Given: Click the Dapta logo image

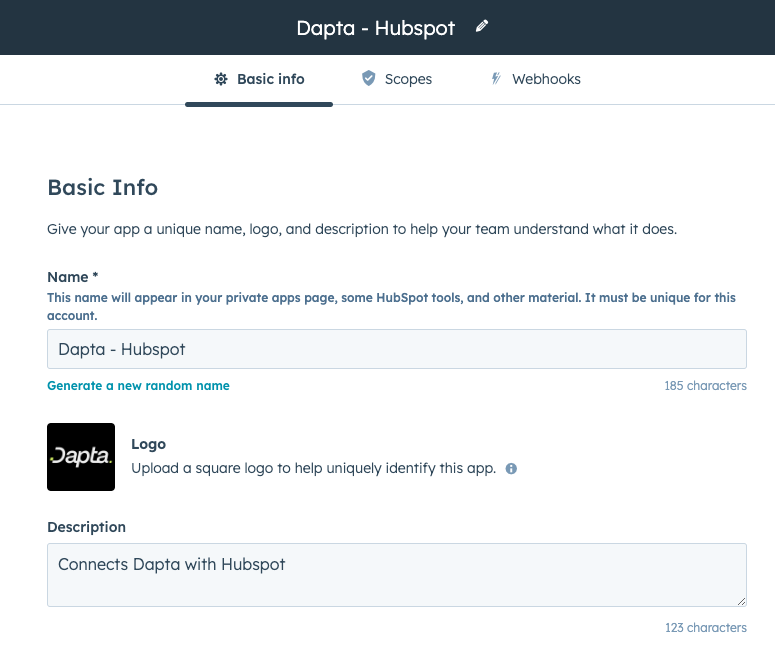Looking at the screenshot, I should pyautogui.click(x=81, y=457).
